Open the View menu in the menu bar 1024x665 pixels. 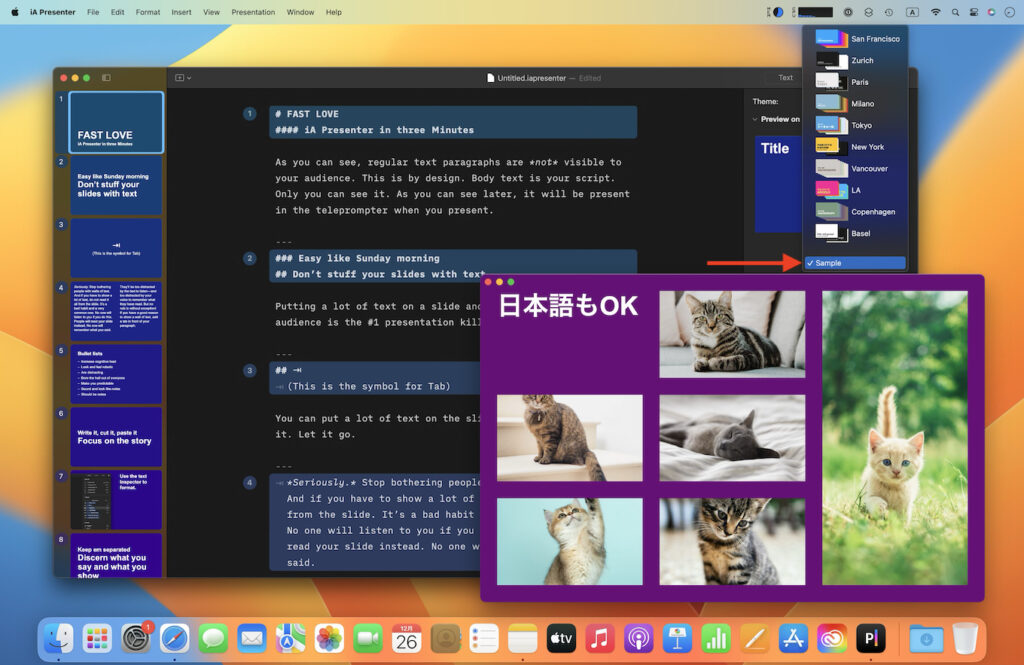point(212,12)
